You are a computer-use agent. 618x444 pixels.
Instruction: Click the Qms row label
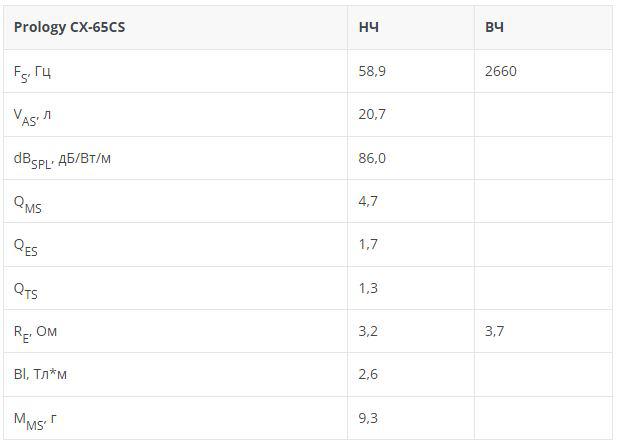pos(28,202)
